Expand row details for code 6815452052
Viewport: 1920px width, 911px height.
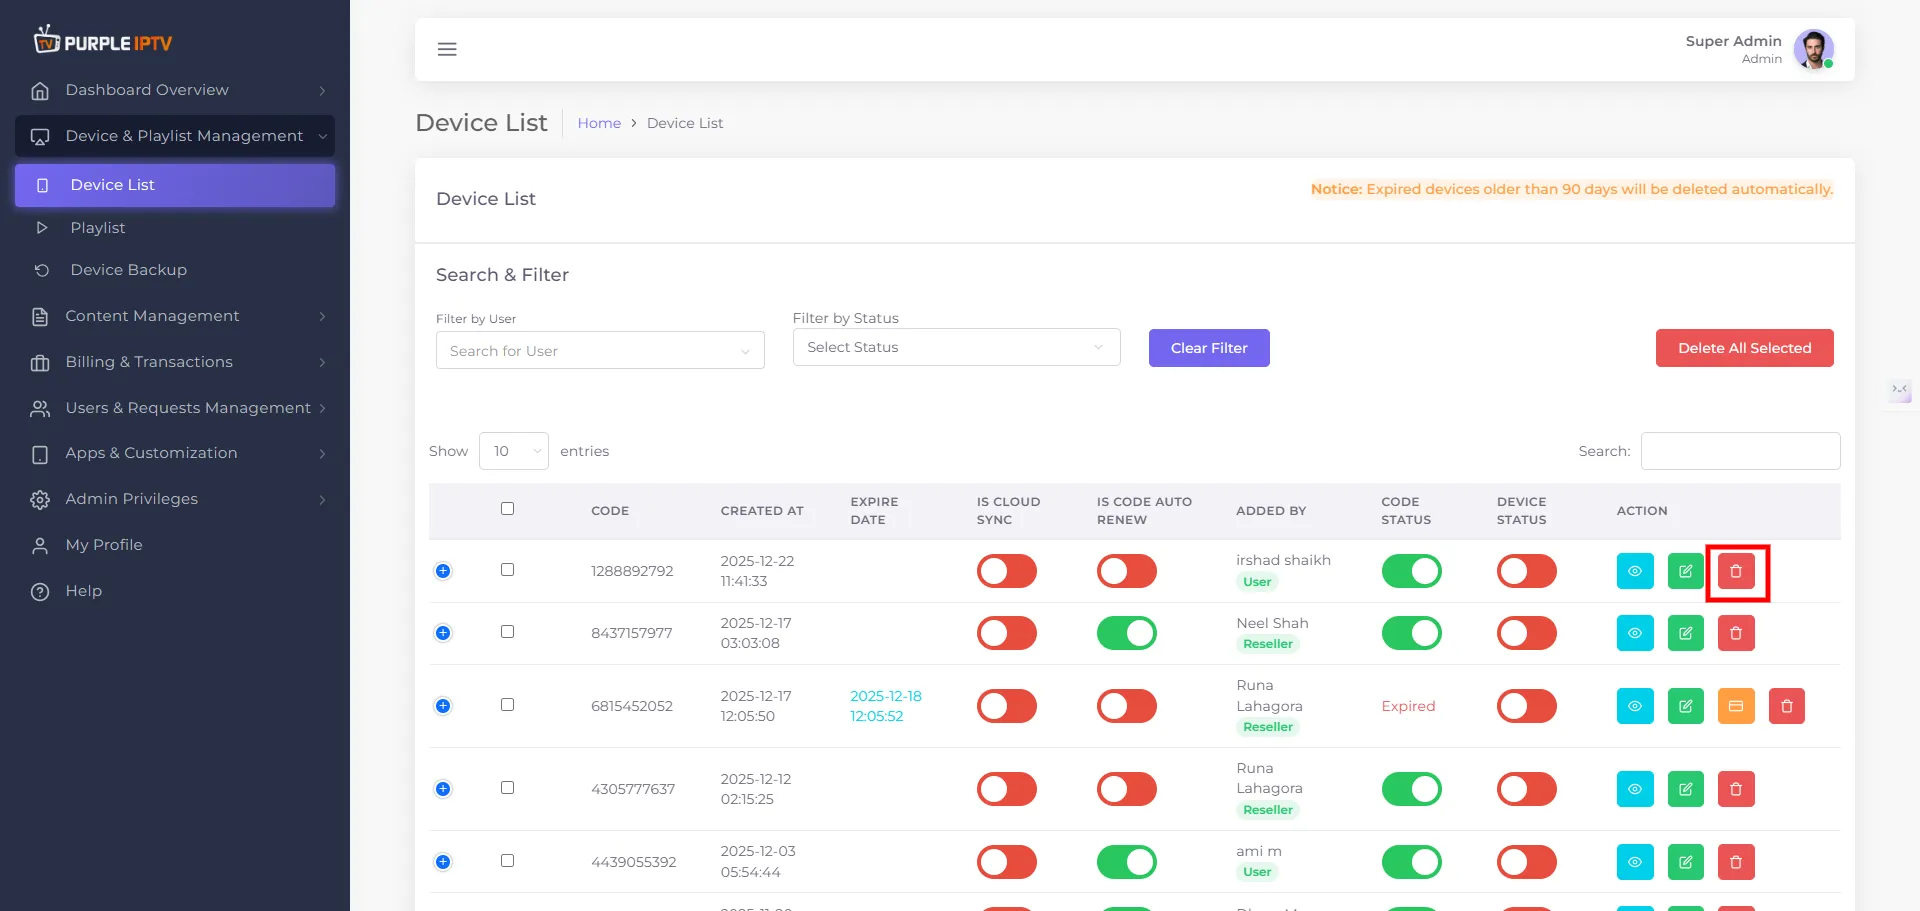[x=443, y=706]
